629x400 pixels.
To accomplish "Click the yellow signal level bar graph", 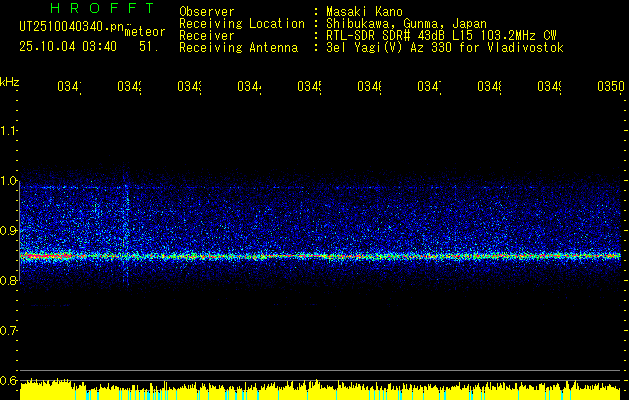I will [320, 390].
